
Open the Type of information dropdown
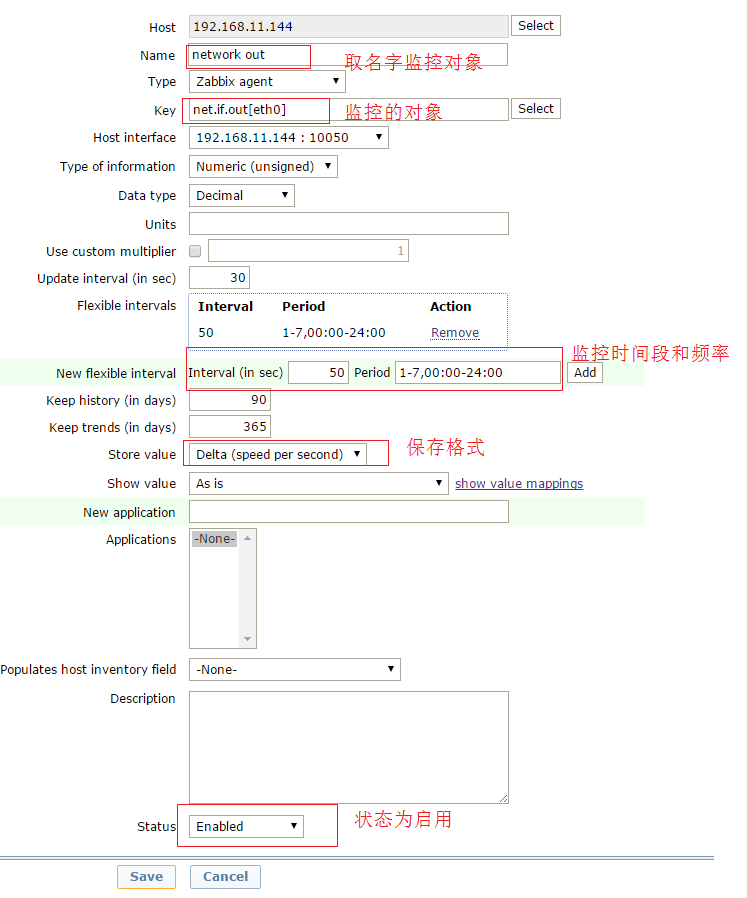pyautogui.click(x=263, y=167)
